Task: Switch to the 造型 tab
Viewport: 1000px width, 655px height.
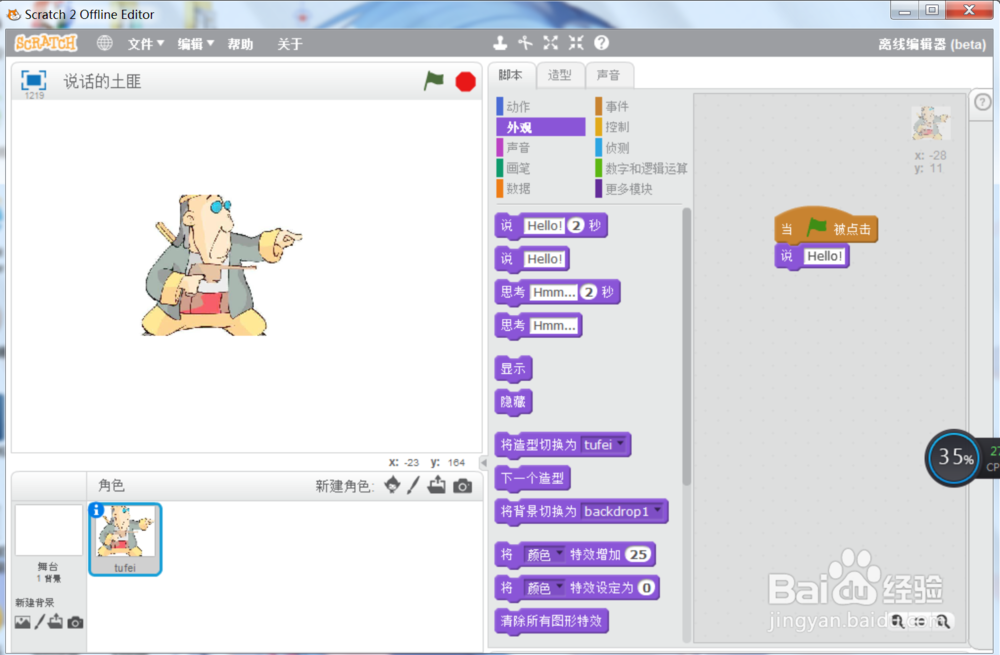Action: tap(560, 75)
